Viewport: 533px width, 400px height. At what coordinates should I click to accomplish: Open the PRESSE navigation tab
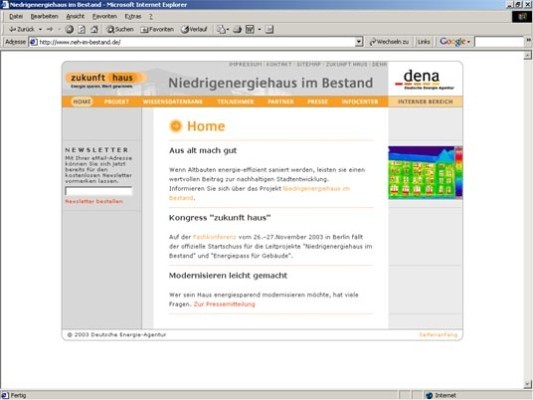[317, 102]
